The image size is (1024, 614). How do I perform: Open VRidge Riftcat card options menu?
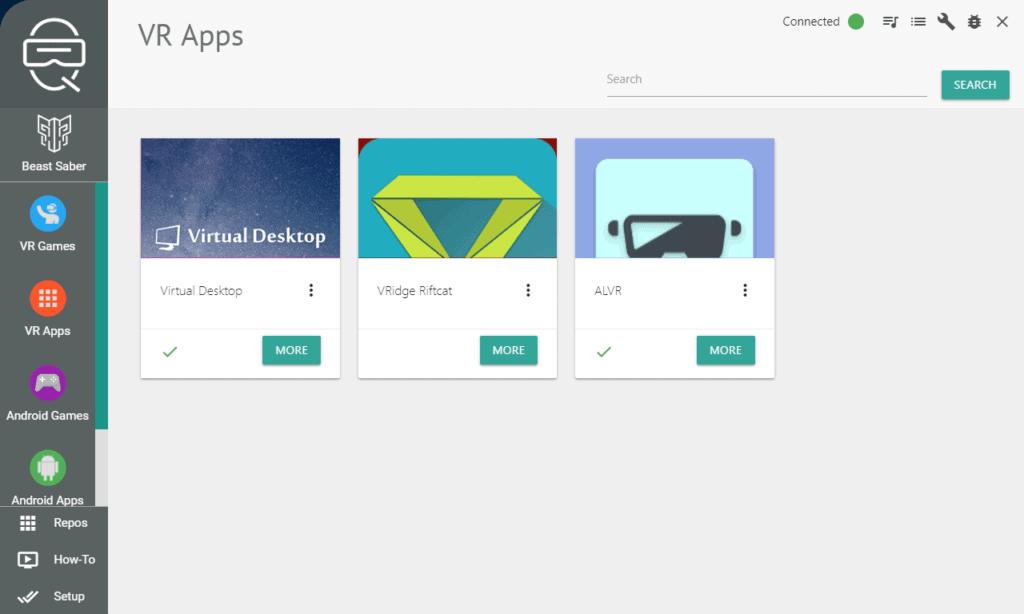528,290
